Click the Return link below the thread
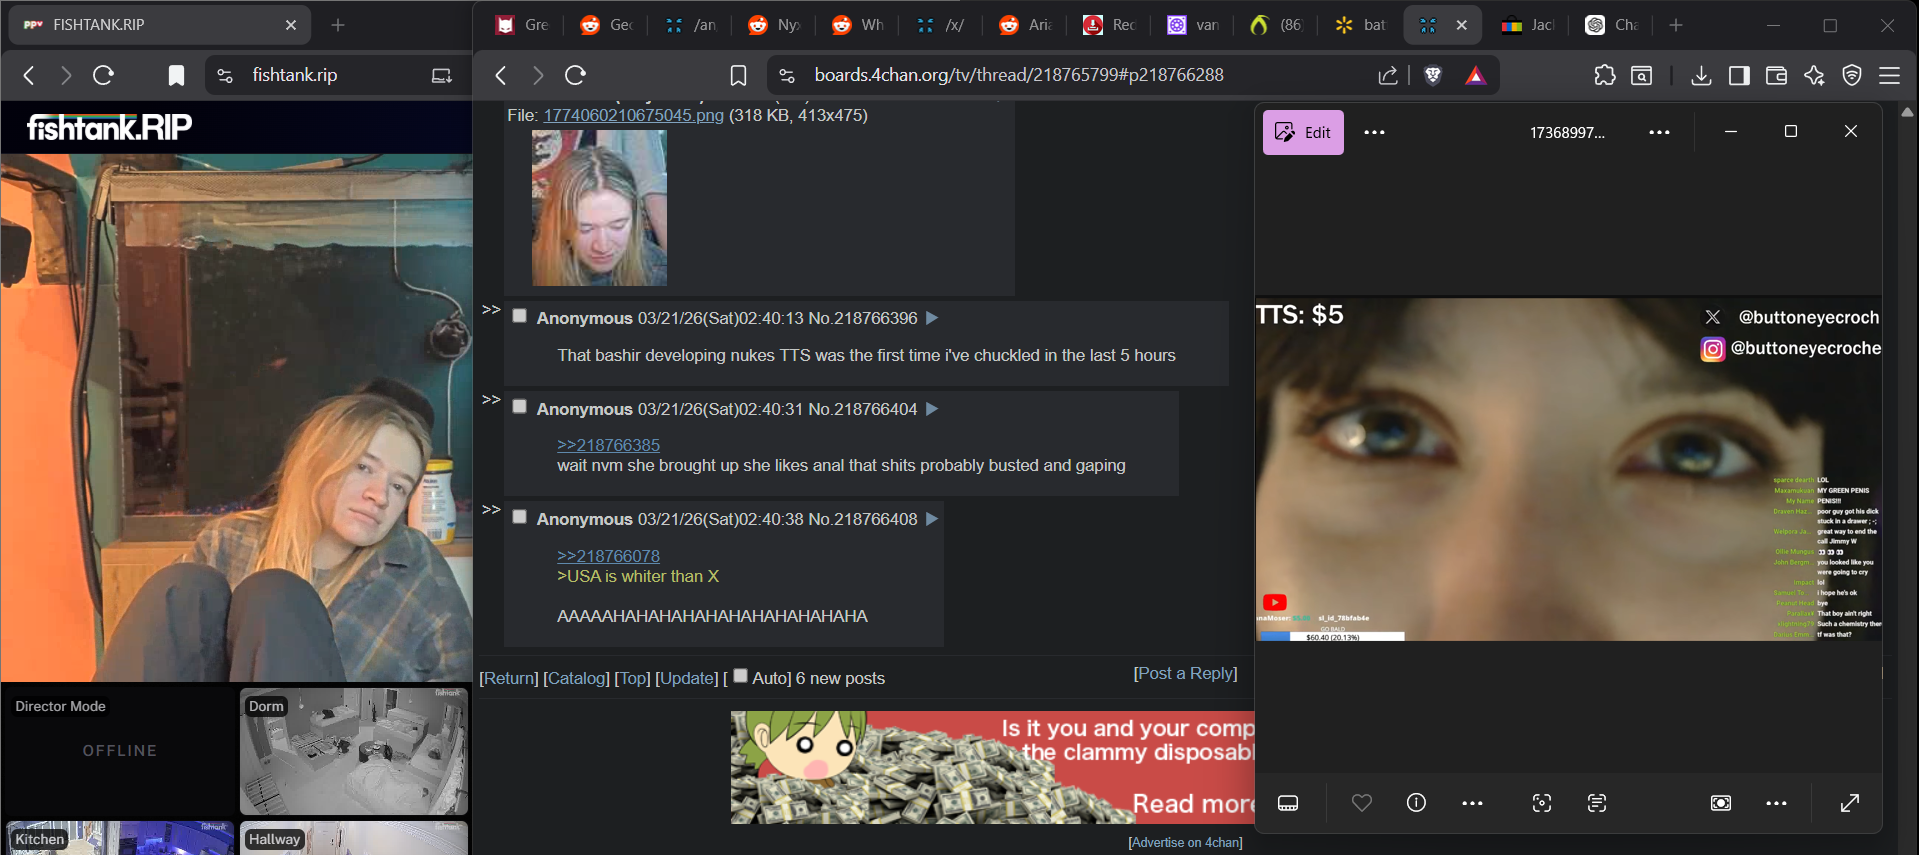The height and width of the screenshot is (855, 1919). [509, 678]
